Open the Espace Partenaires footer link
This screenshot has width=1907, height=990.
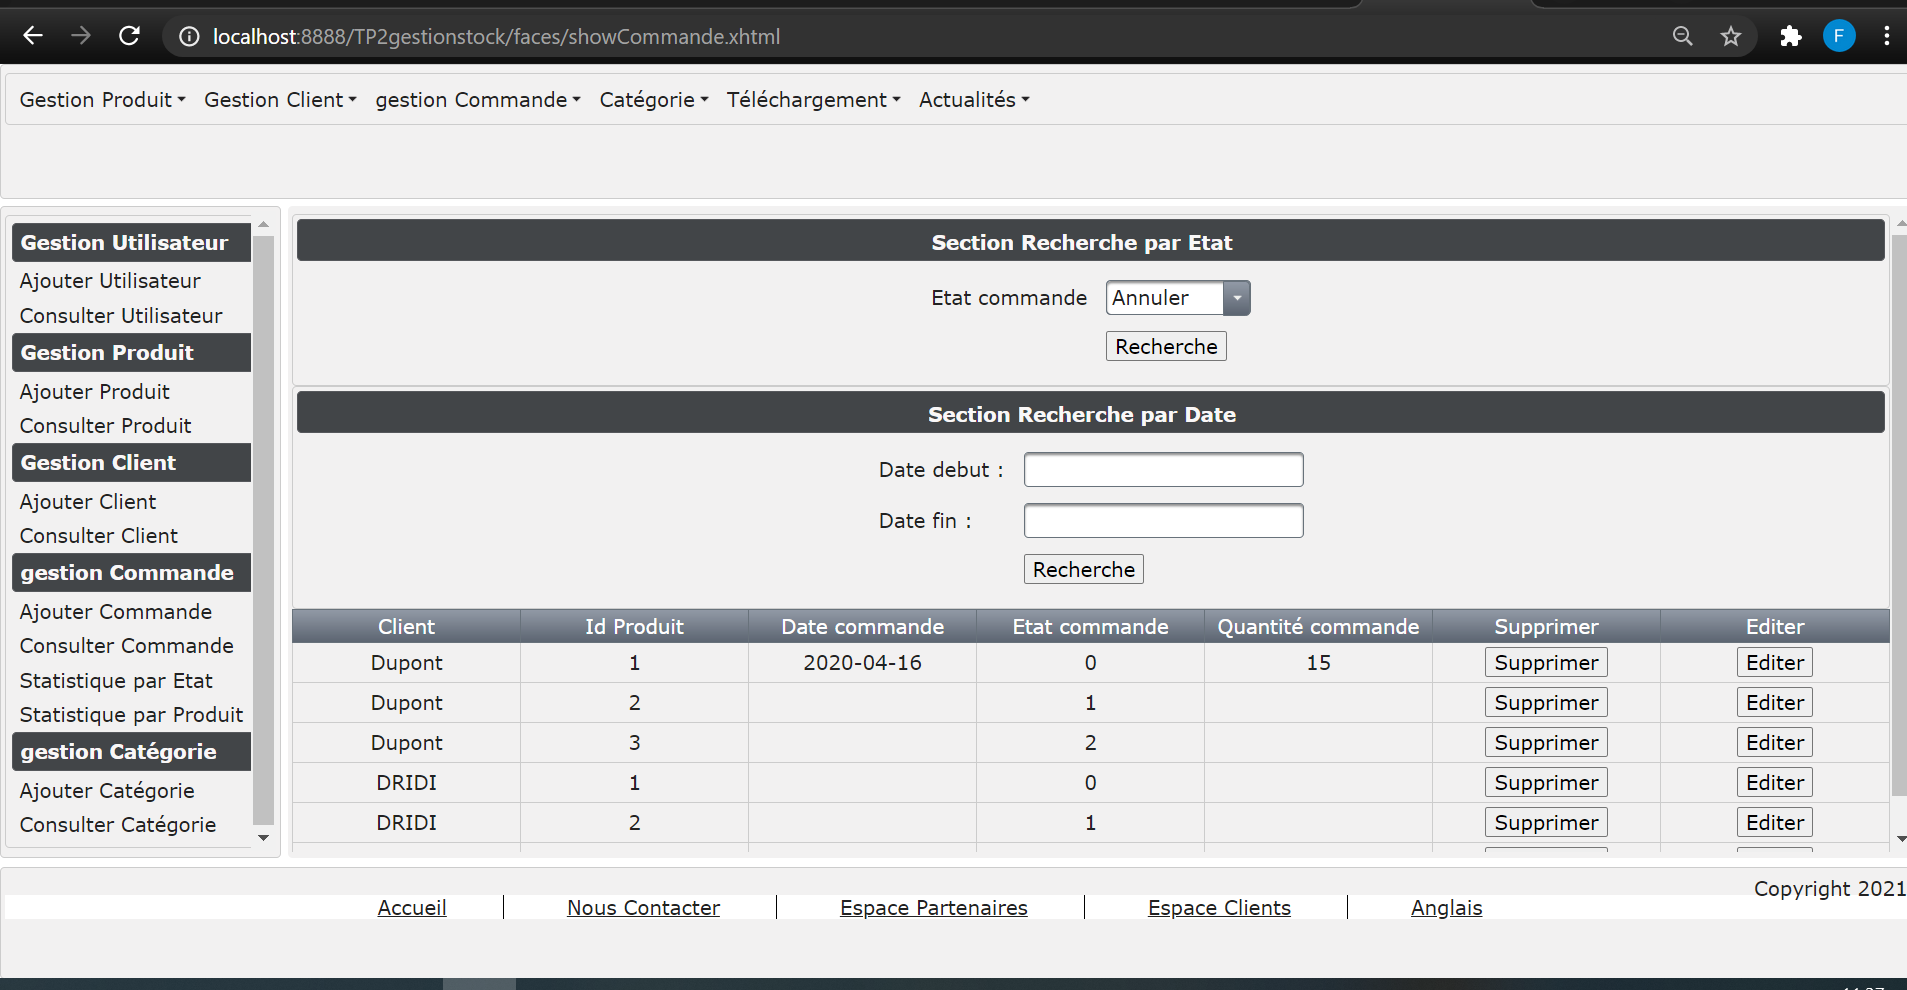point(934,908)
